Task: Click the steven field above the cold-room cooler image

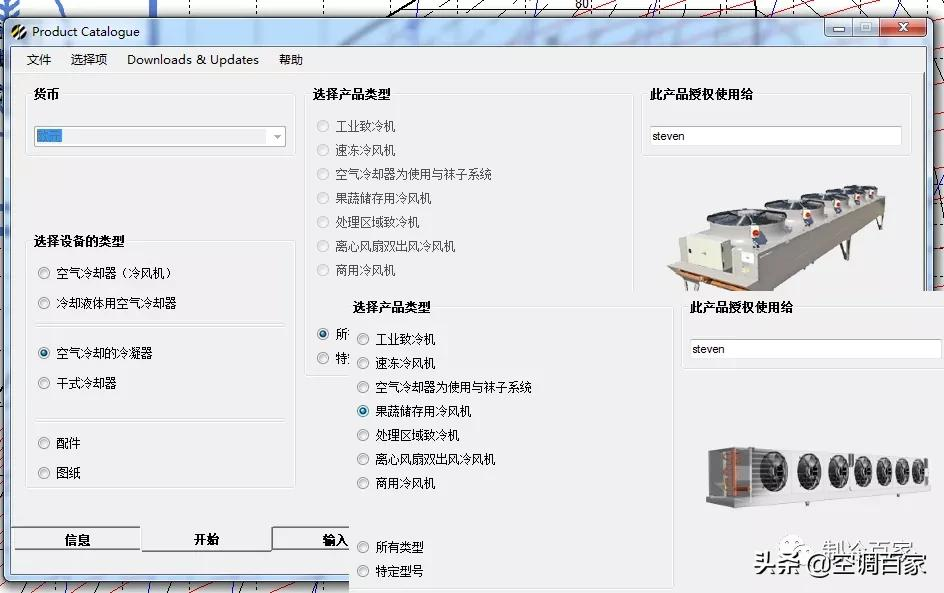Action: pyautogui.click(x=816, y=349)
